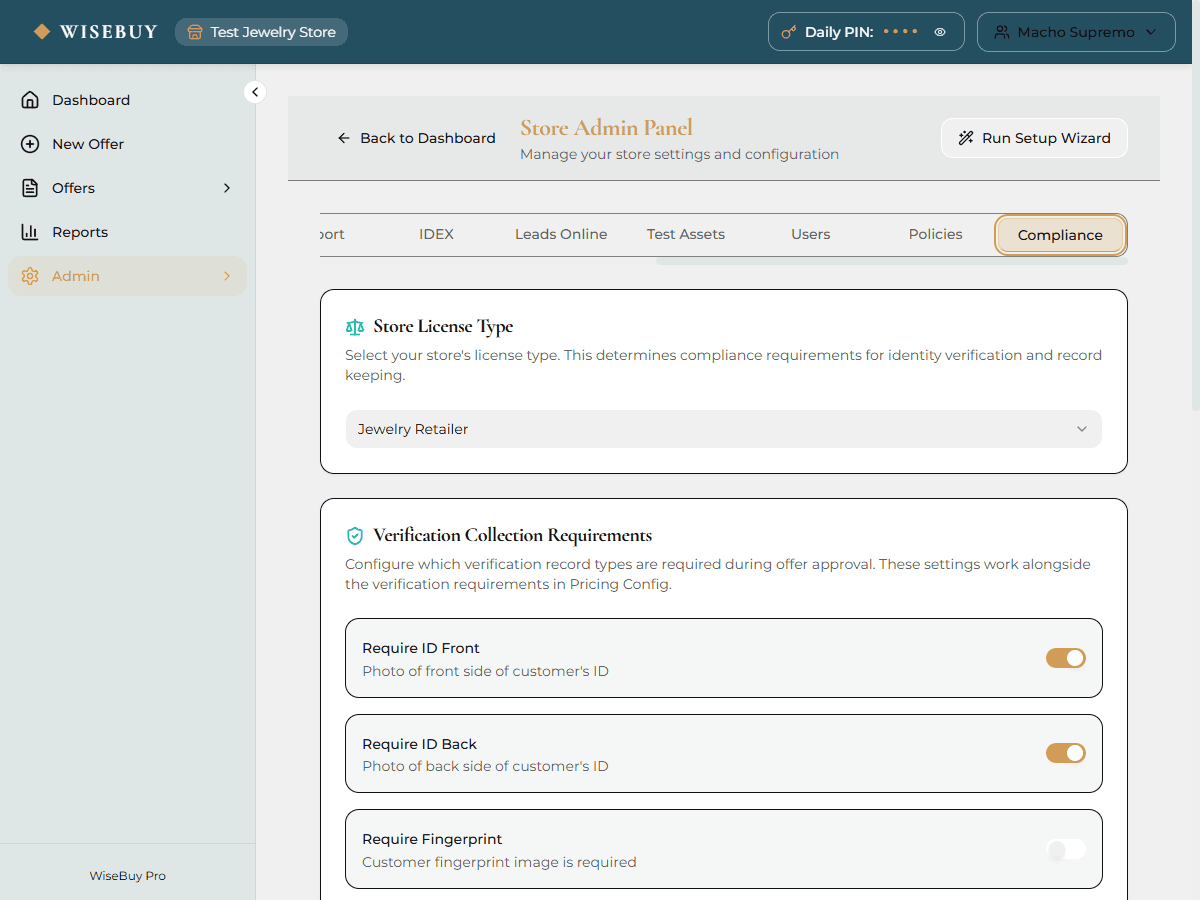Click the Admin gear icon
Image resolution: width=1200 pixels, height=900 pixels.
point(31,275)
